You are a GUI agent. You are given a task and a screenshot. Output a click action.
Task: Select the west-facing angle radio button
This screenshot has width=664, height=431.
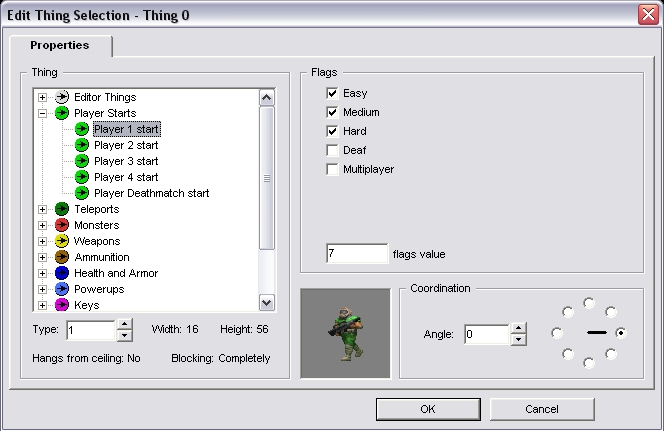click(x=557, y=333)
